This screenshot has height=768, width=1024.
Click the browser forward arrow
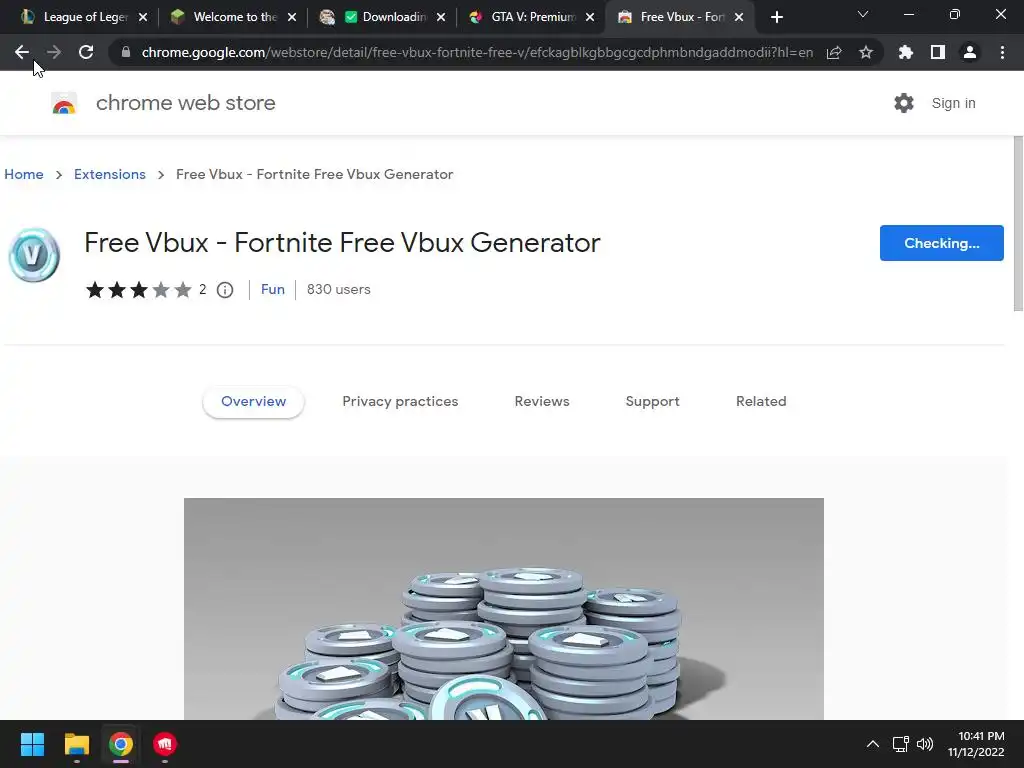(x=54, y=52)
